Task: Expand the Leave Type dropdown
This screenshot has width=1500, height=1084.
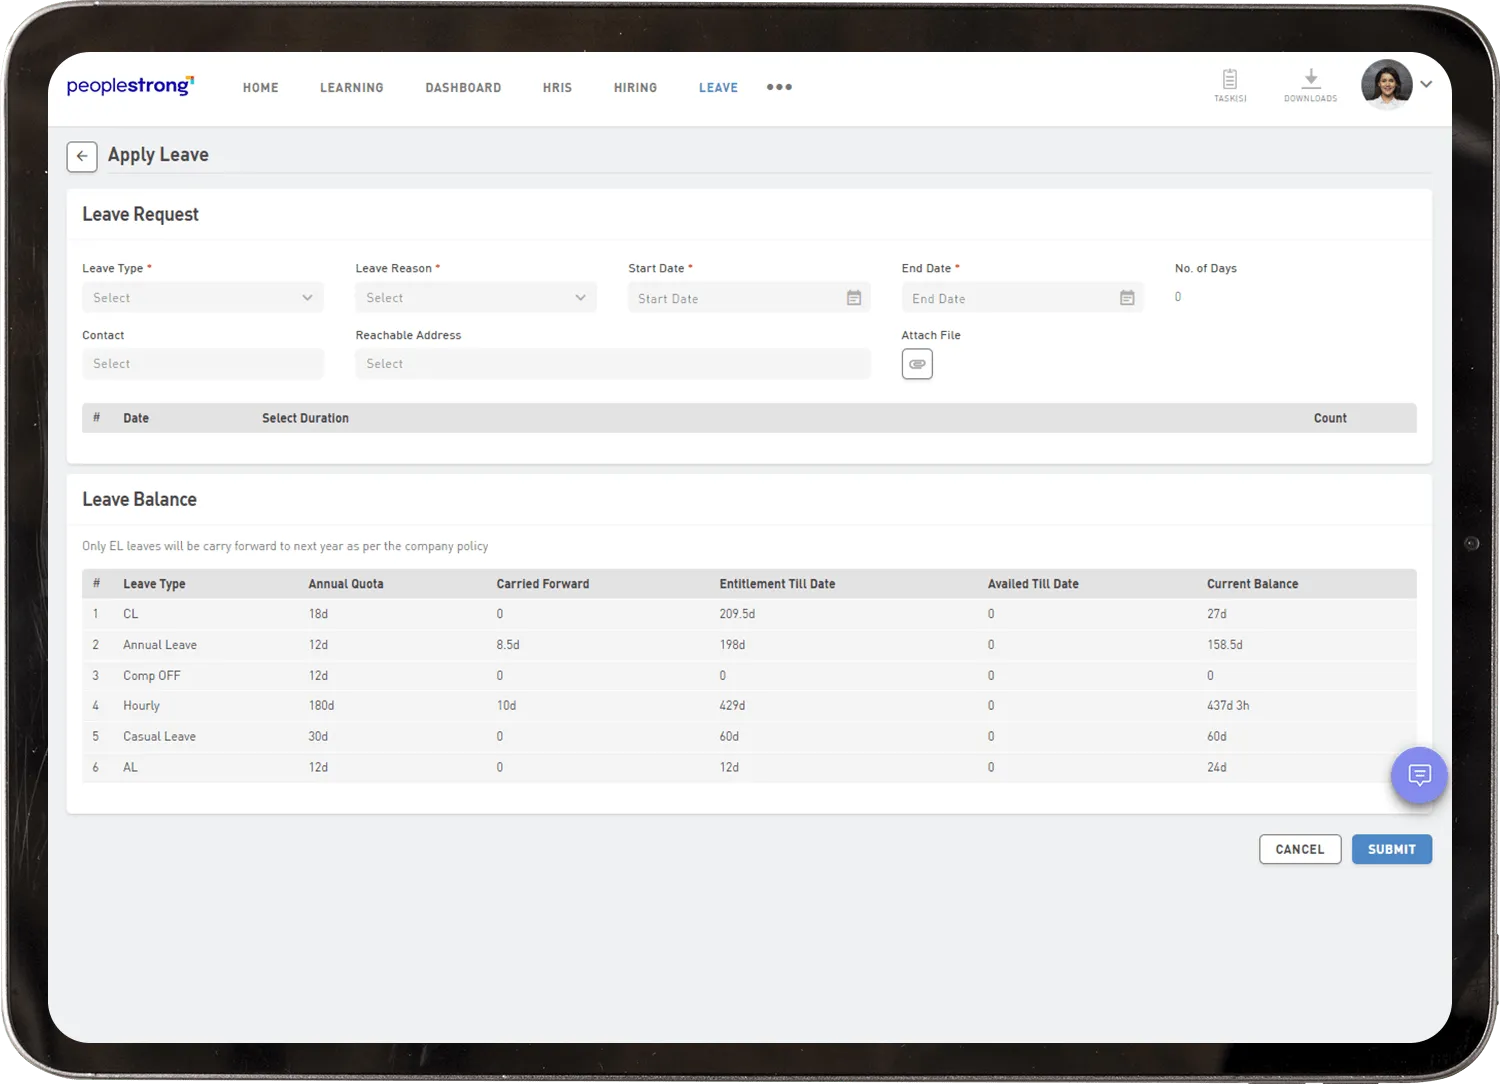Action: point(202,298)
